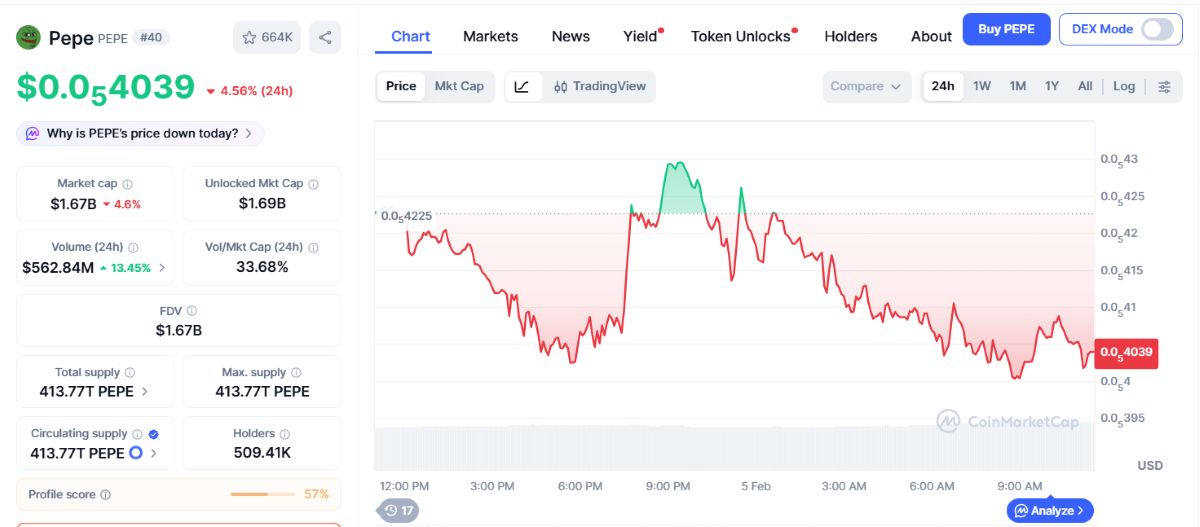1200x527 pixels.
Task: Switch to the Markets tab
Action: coord(490,36)
